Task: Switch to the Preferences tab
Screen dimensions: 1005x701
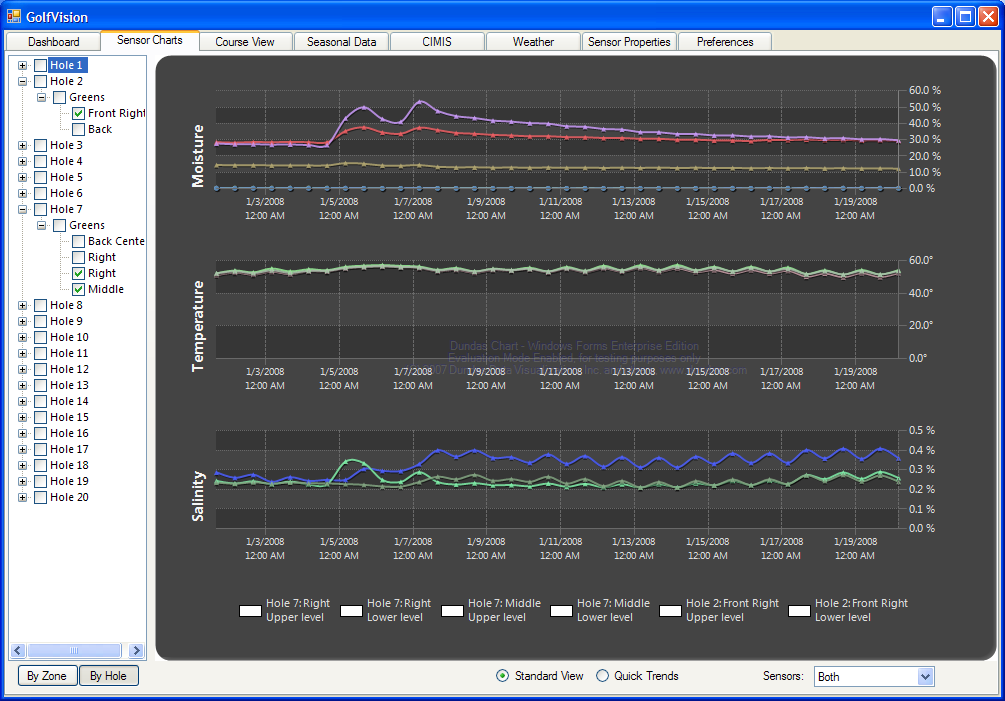Action: (725, 42)
